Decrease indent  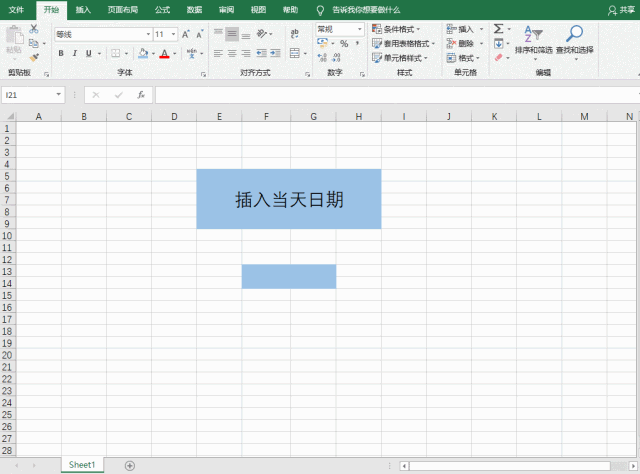point(261,53)
